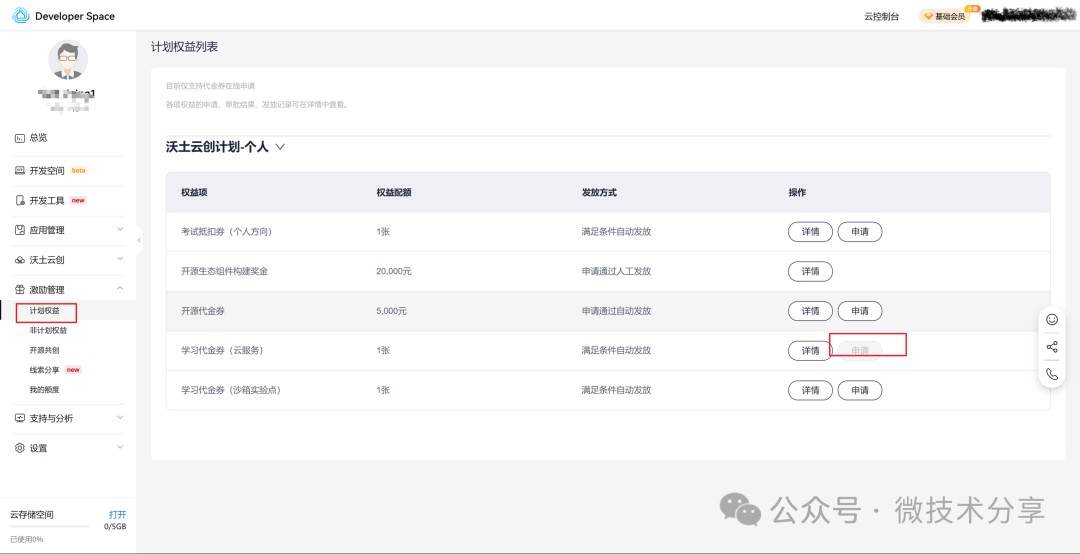The image size is (1080, 554).
Task: Click the 总览 overview icon
Action: [20, 138]
